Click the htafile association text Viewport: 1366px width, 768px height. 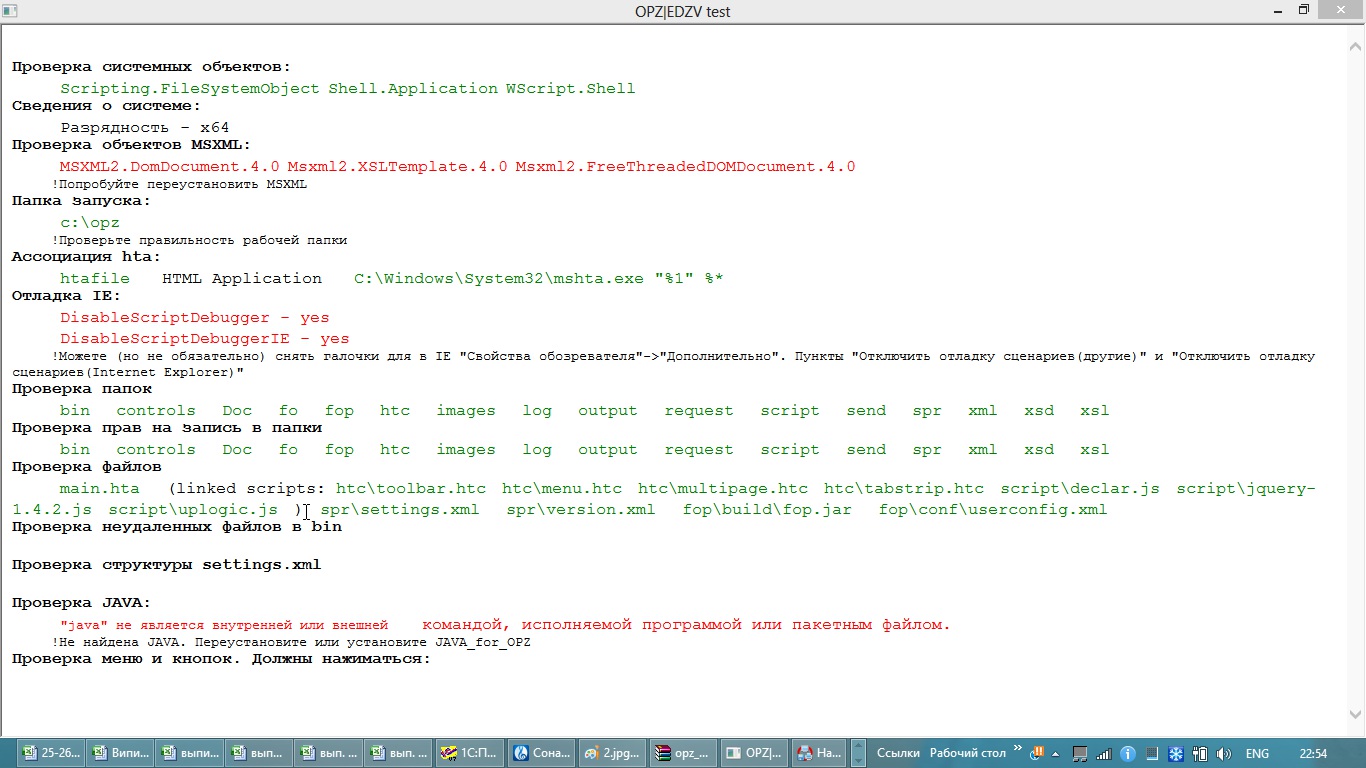pos(95,278)
